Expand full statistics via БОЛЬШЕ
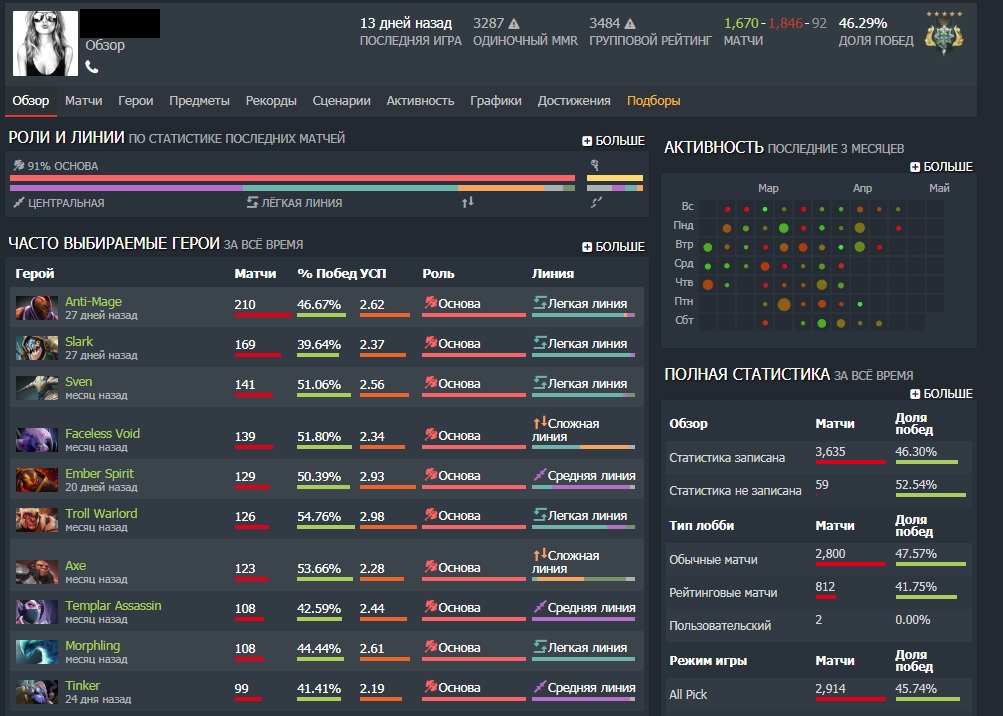1003x716 pixels. coord(941,394)
